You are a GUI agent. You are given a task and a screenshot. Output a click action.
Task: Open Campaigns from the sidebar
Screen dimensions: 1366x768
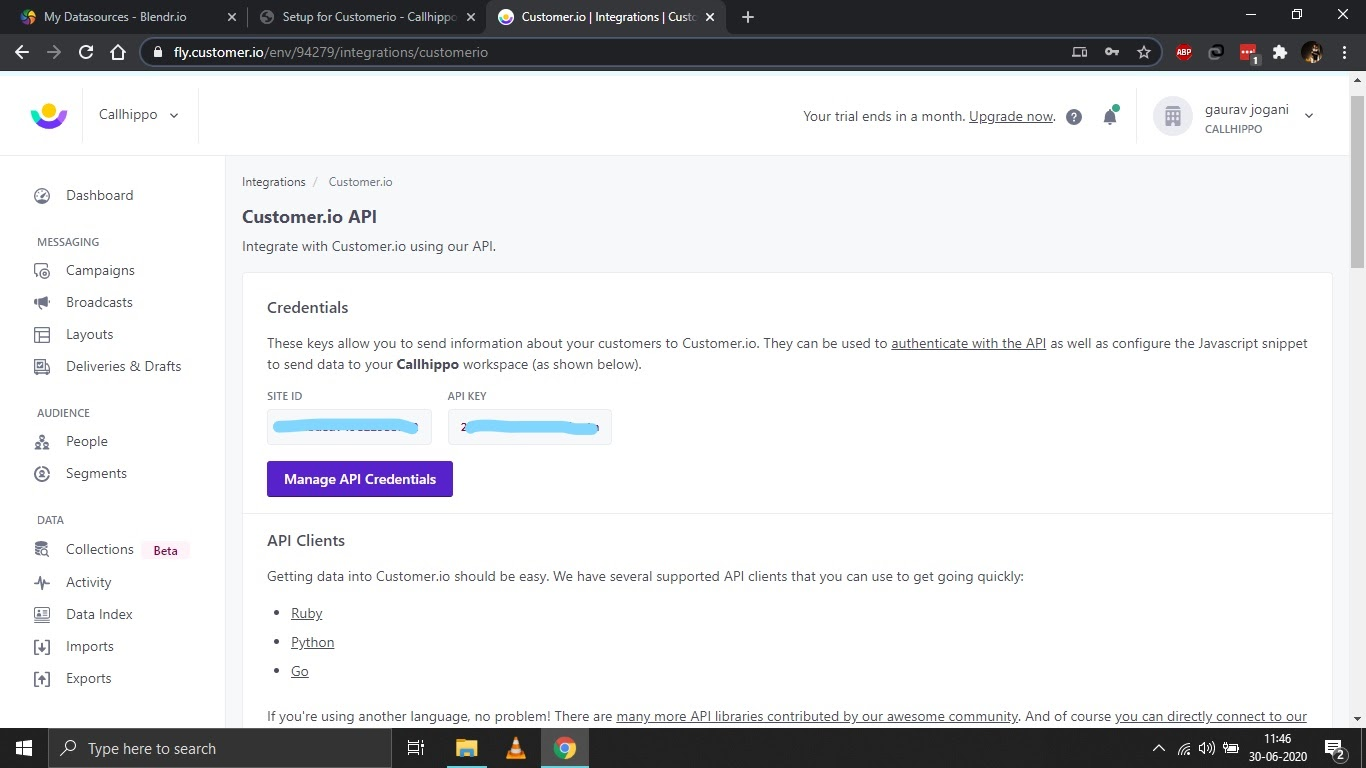pos(100,271)
